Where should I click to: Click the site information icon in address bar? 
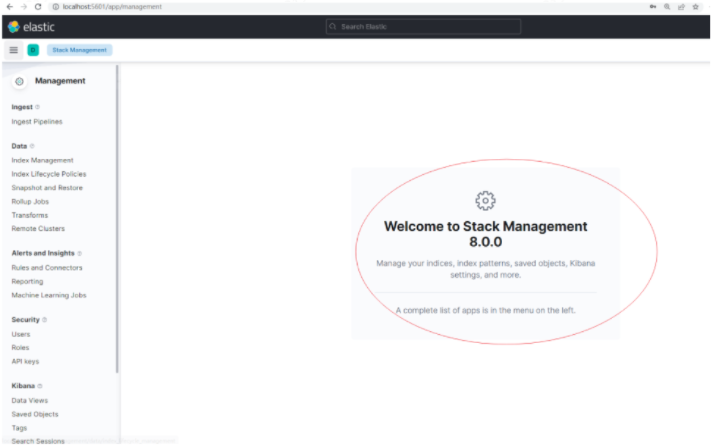[x=55, y=7]
